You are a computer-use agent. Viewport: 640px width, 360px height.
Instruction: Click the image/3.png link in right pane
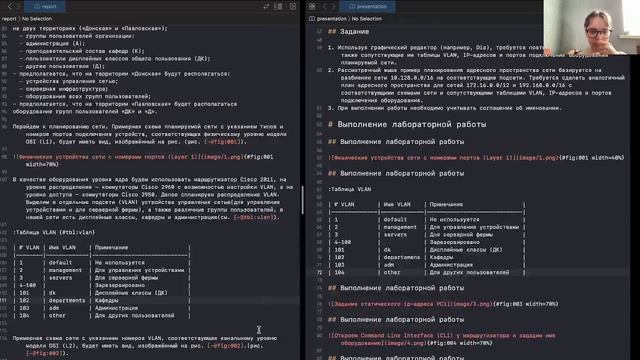click(473, 304)
